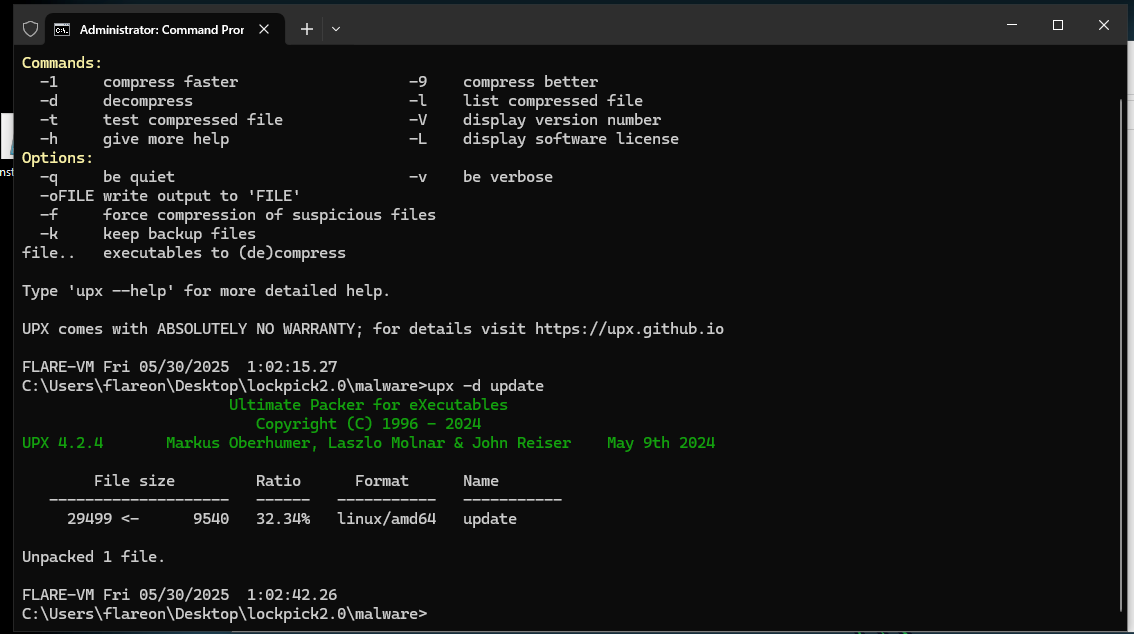Click '-k keep backup files' line

pyautogui.click(x=148, y=234)
